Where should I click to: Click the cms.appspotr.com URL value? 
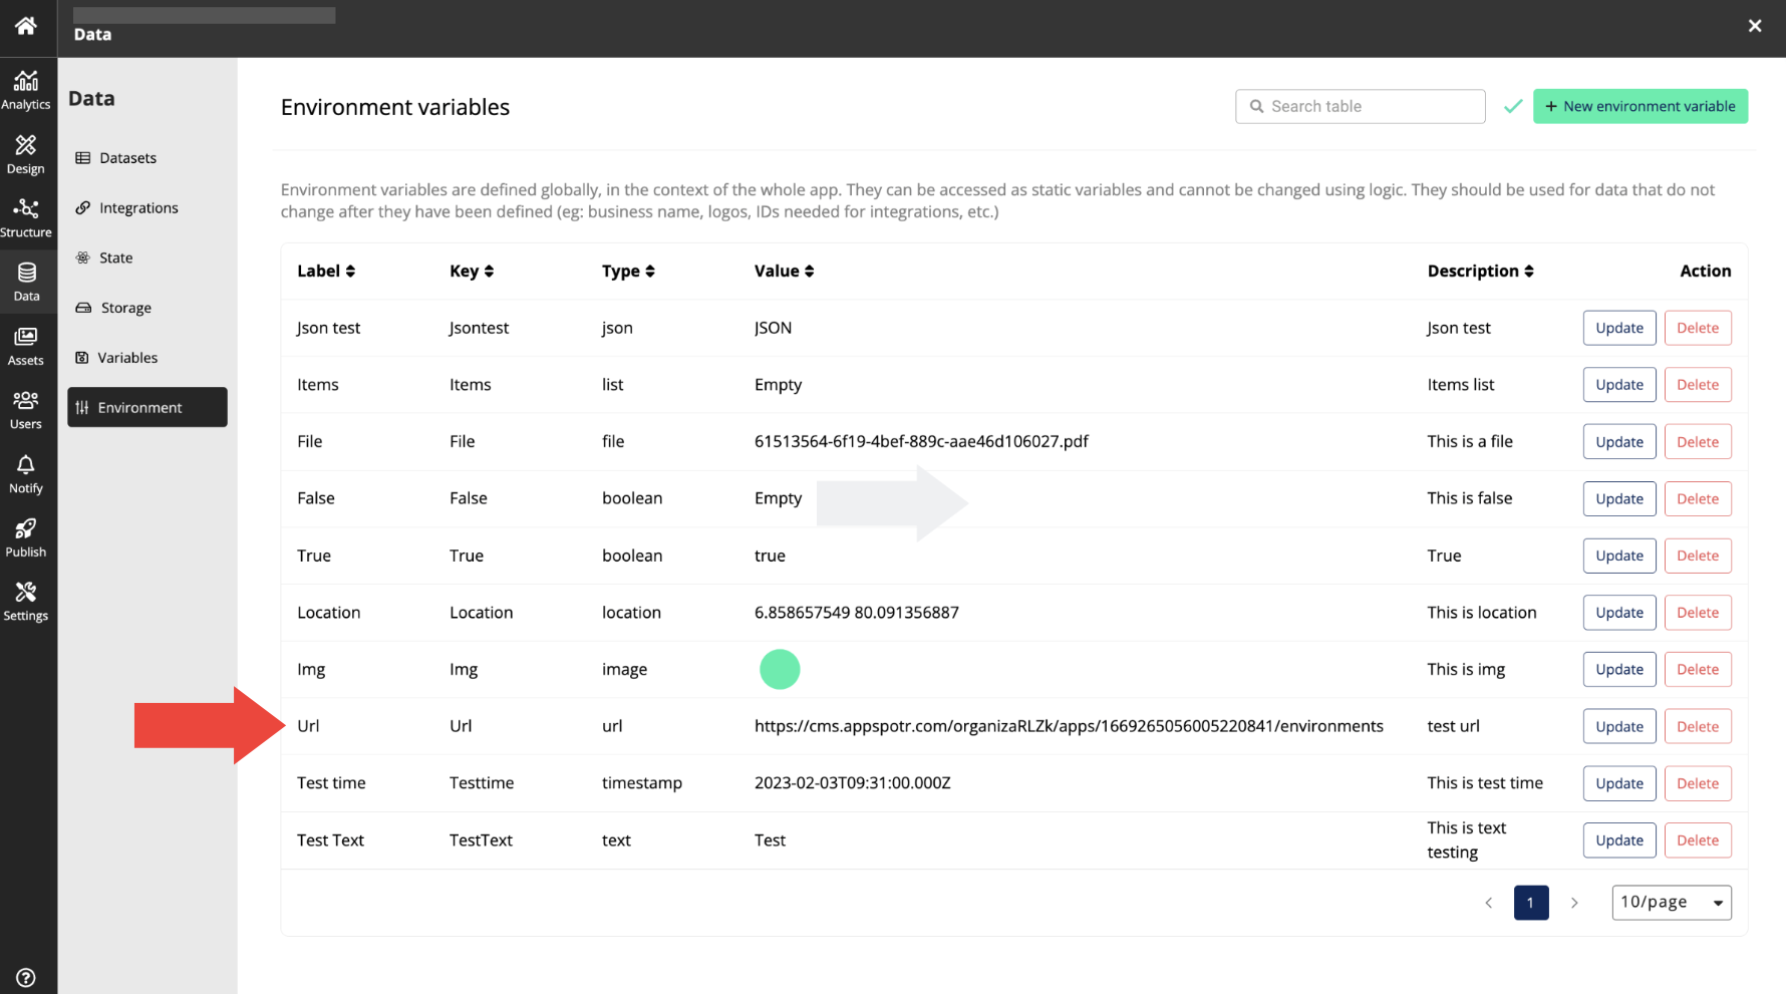coord(1068,726)
